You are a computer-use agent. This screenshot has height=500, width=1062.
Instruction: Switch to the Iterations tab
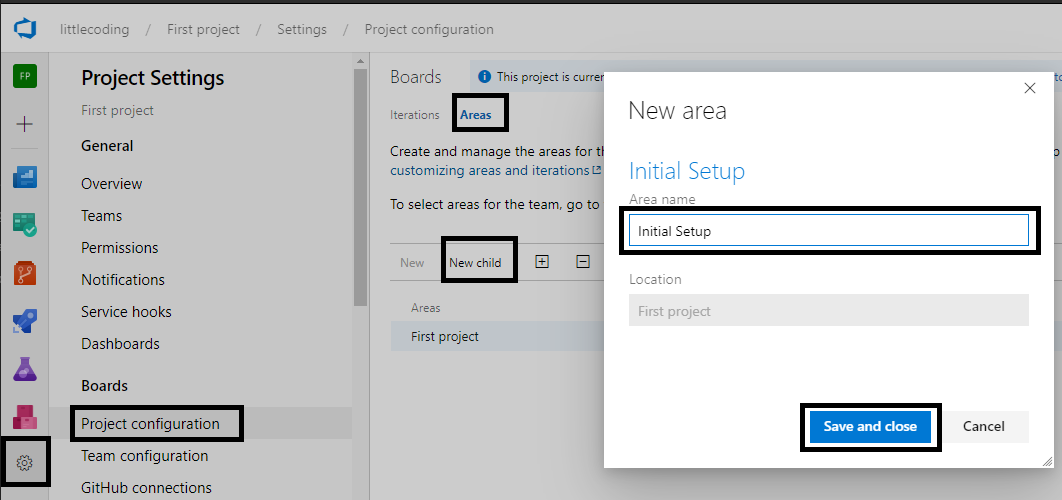tap(415, 114)
